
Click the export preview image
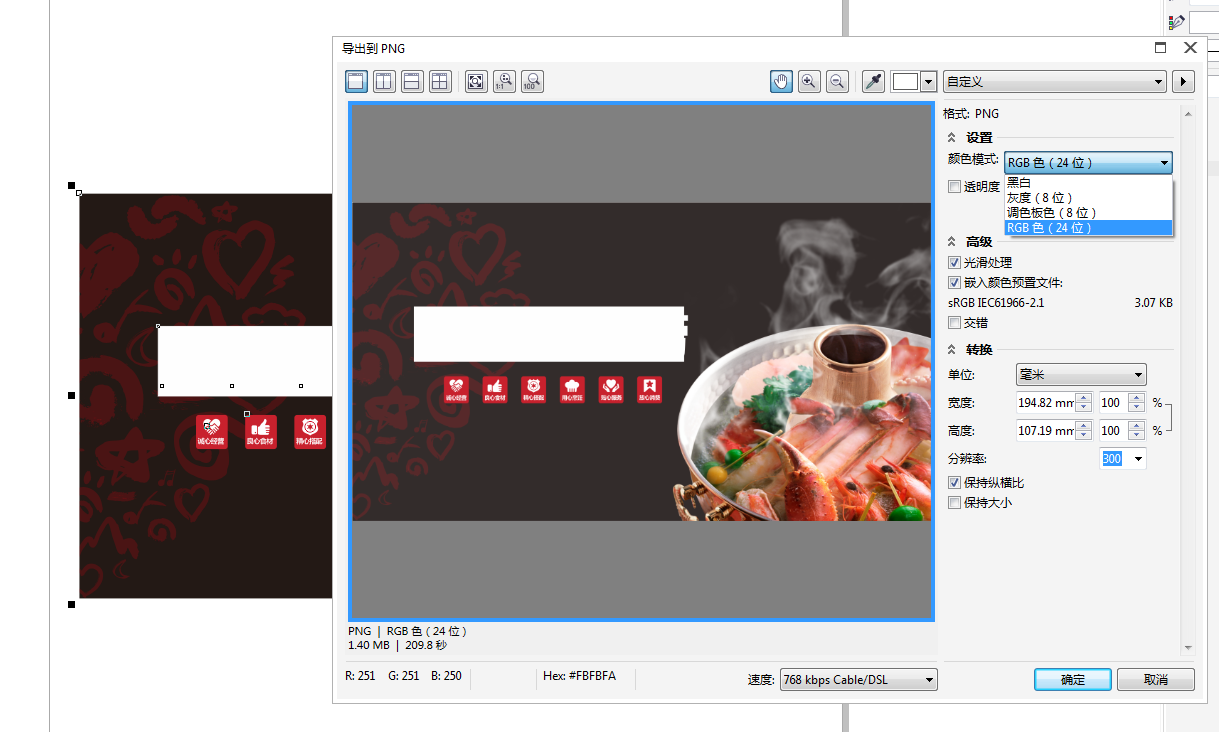point(641,362)
